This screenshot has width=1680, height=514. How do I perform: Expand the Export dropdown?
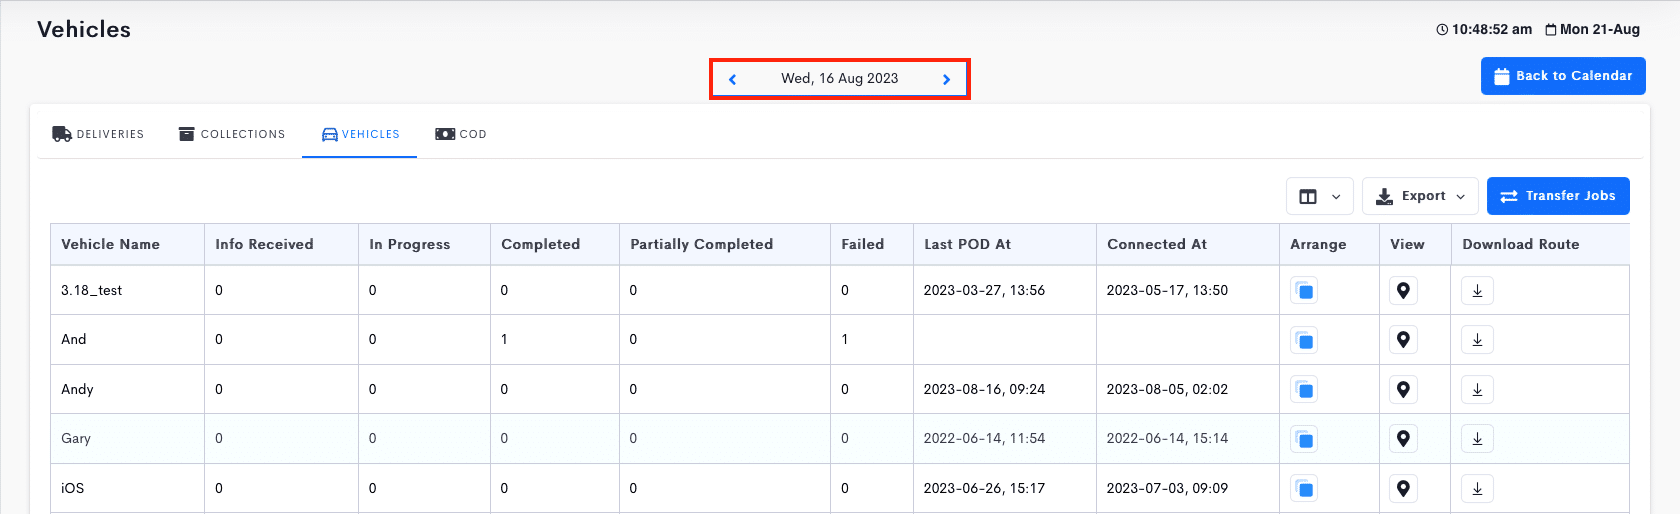click(x=1420, y=196)
